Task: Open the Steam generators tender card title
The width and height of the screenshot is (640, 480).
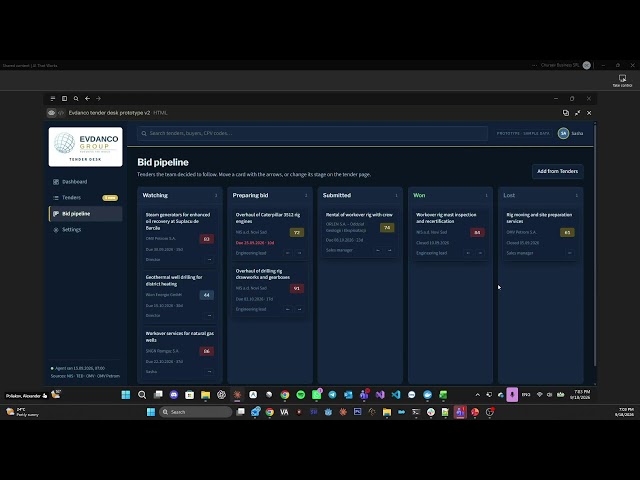Action: point(178,221)
